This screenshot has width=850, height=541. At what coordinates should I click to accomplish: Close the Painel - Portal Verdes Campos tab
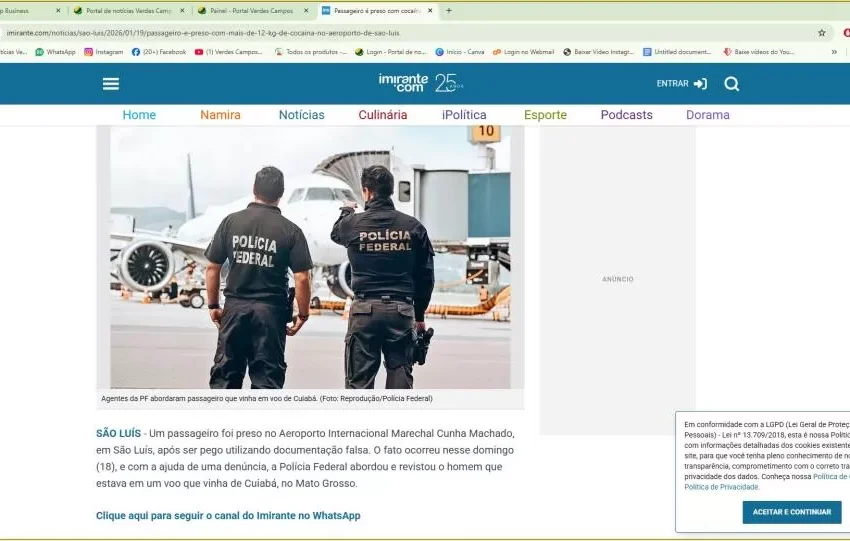[x=306, y=10]
